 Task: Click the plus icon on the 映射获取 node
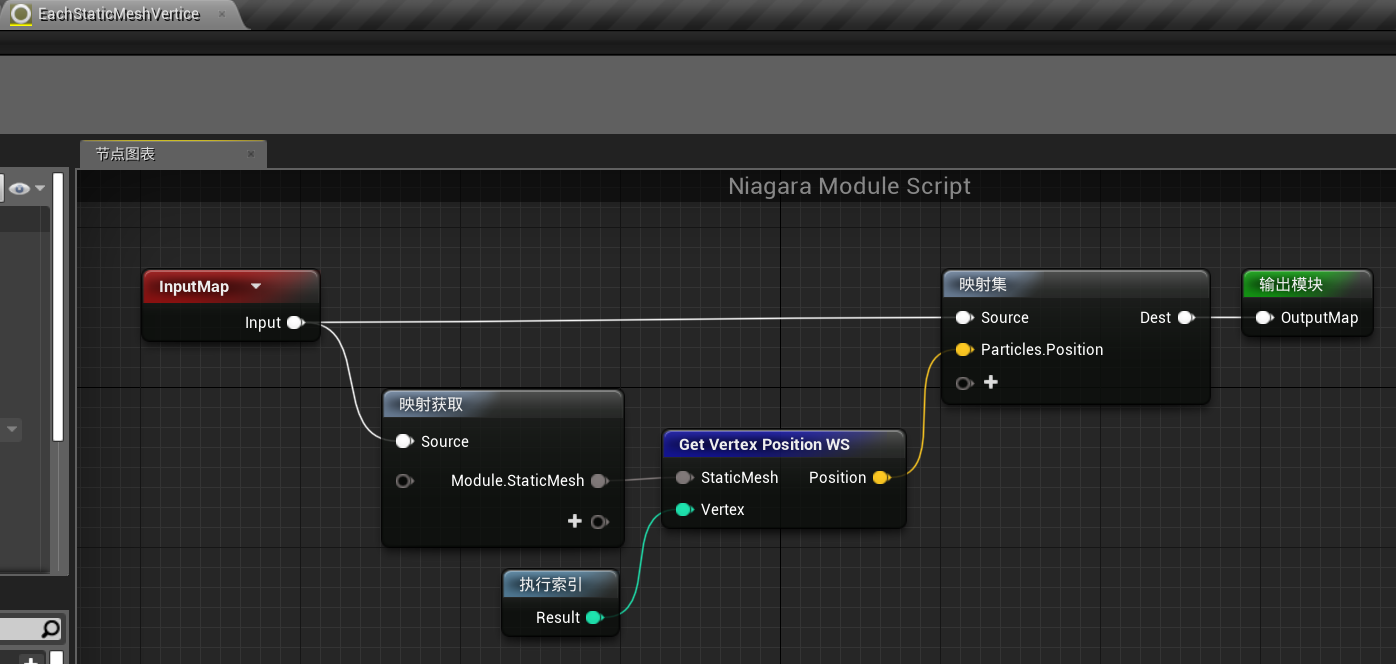(x=575, y=521)
